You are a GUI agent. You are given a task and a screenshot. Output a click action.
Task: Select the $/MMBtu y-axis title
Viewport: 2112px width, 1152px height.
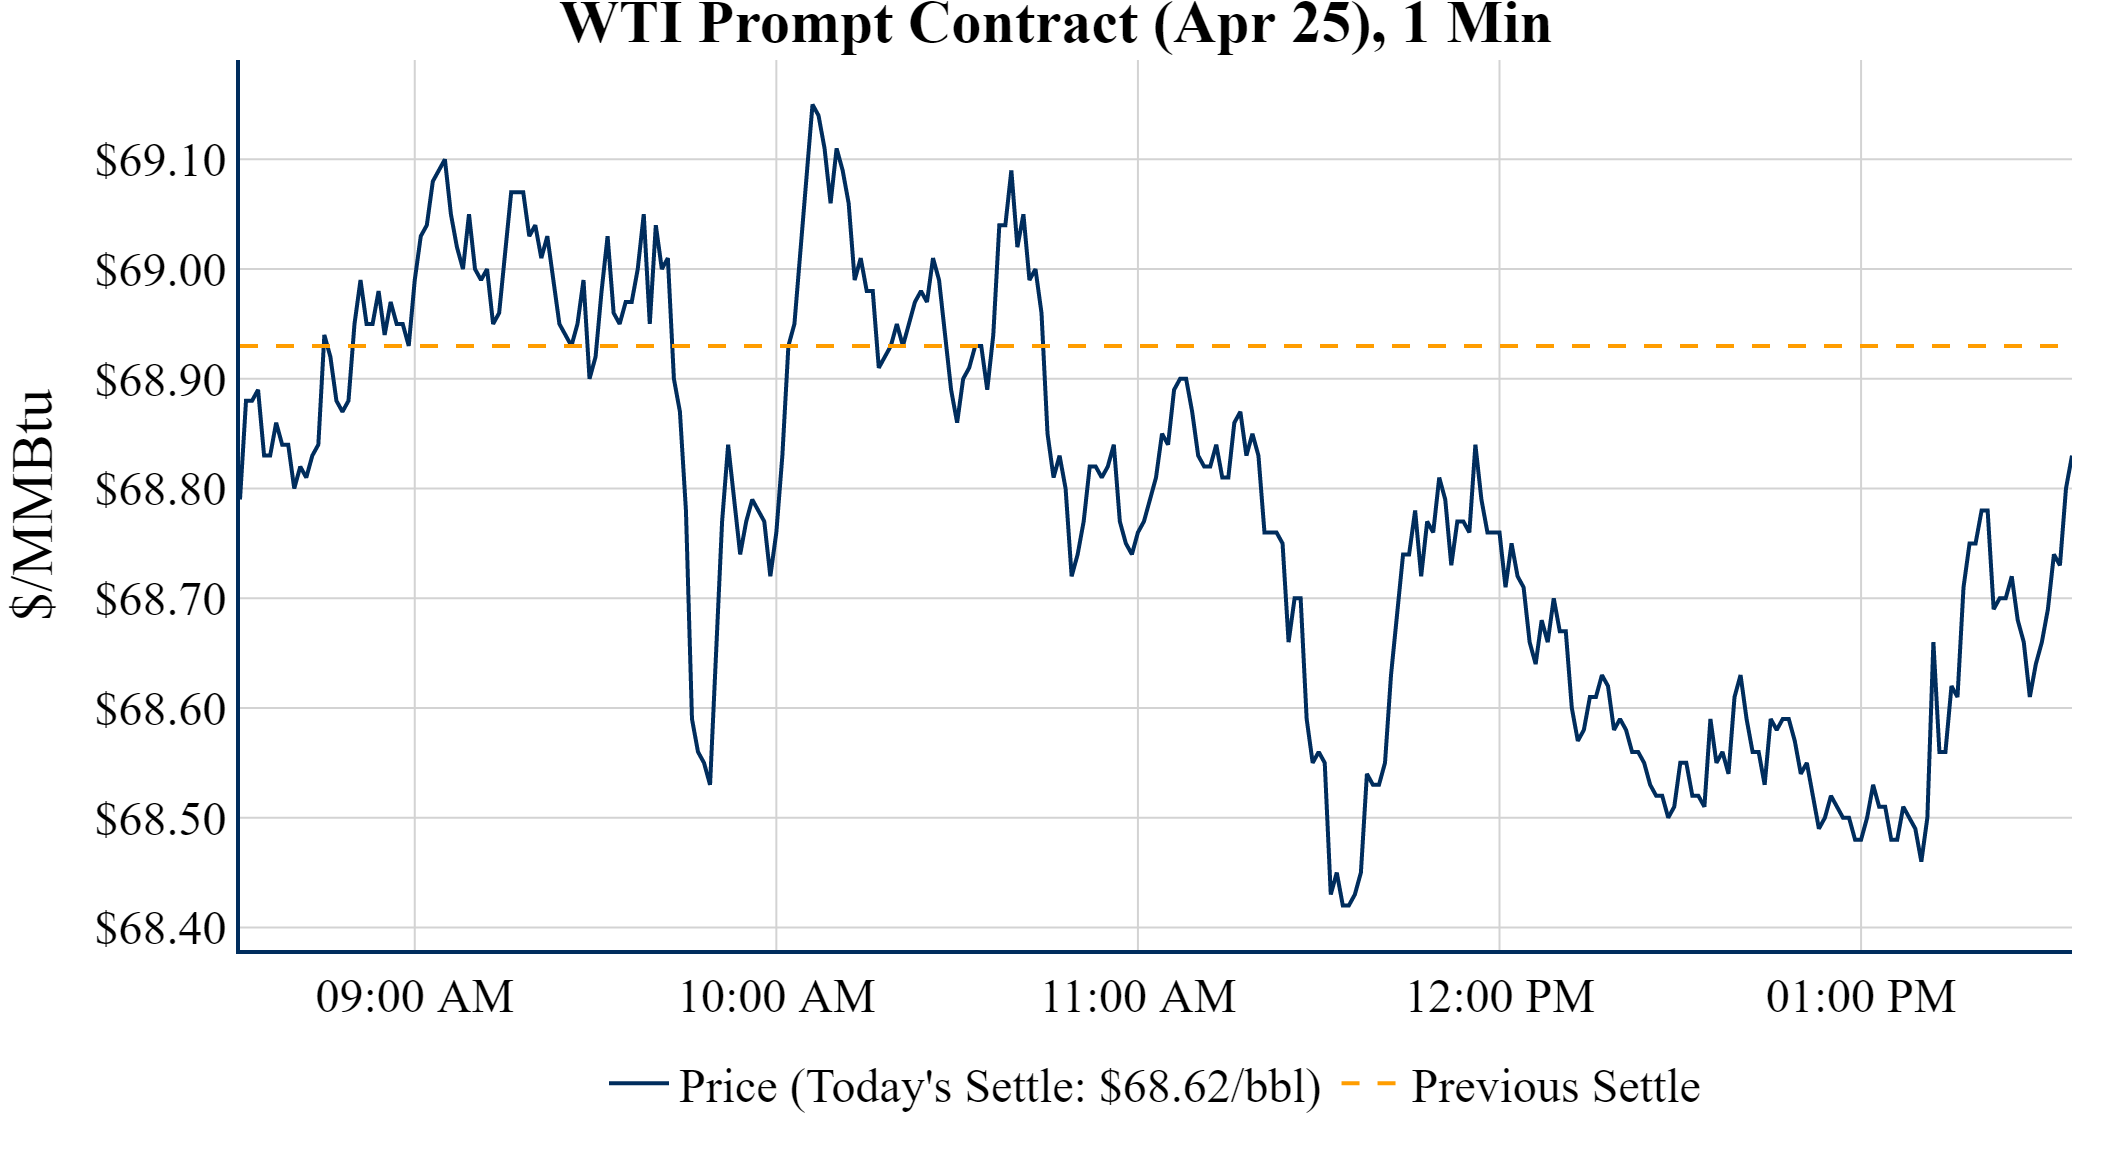pos(34,505)
